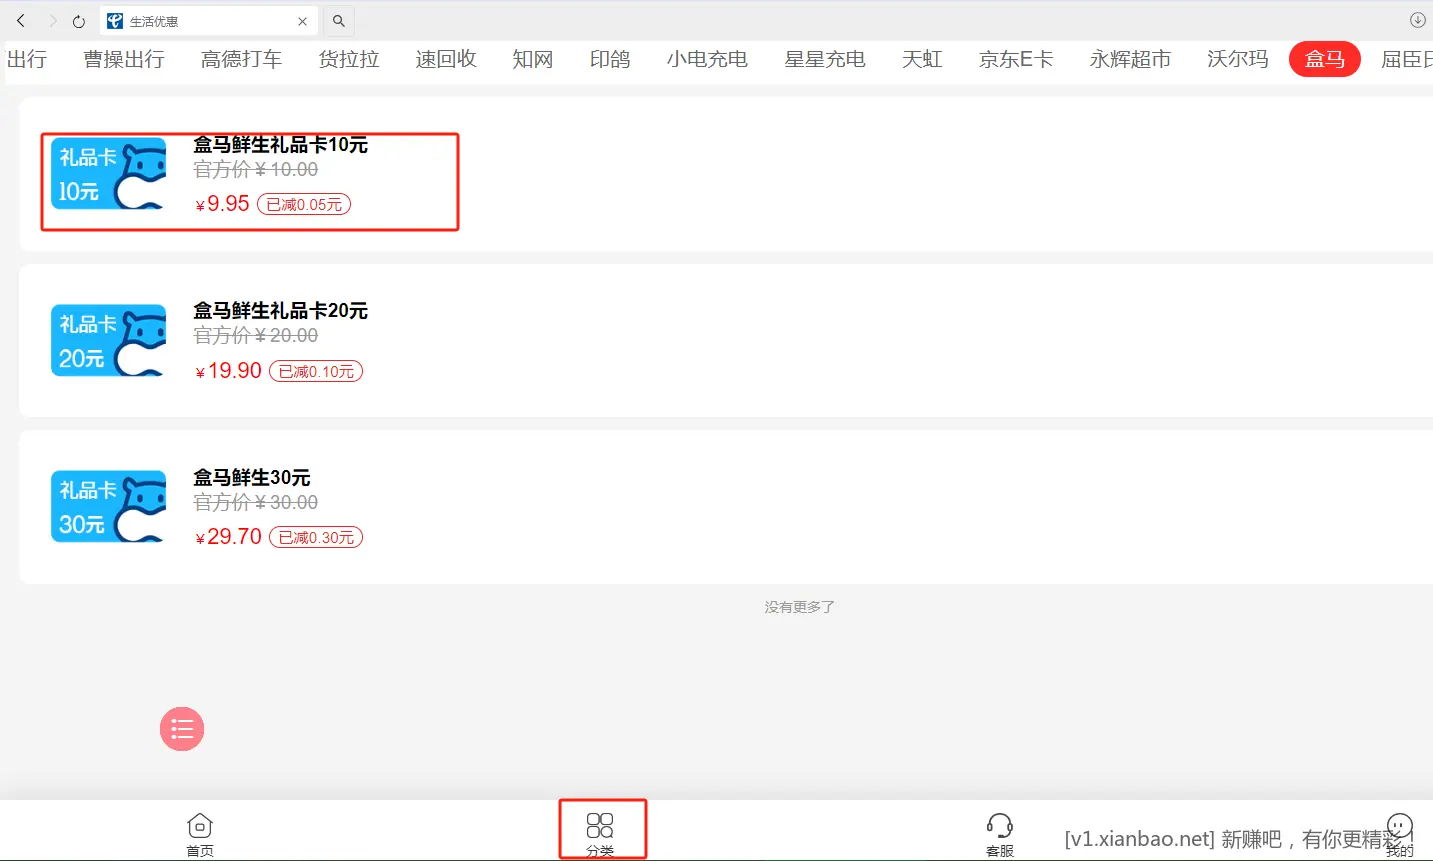The image size is (1433, 861).
Task: Open the 20元 gift card thumbnail
Action: pos(109,340)
